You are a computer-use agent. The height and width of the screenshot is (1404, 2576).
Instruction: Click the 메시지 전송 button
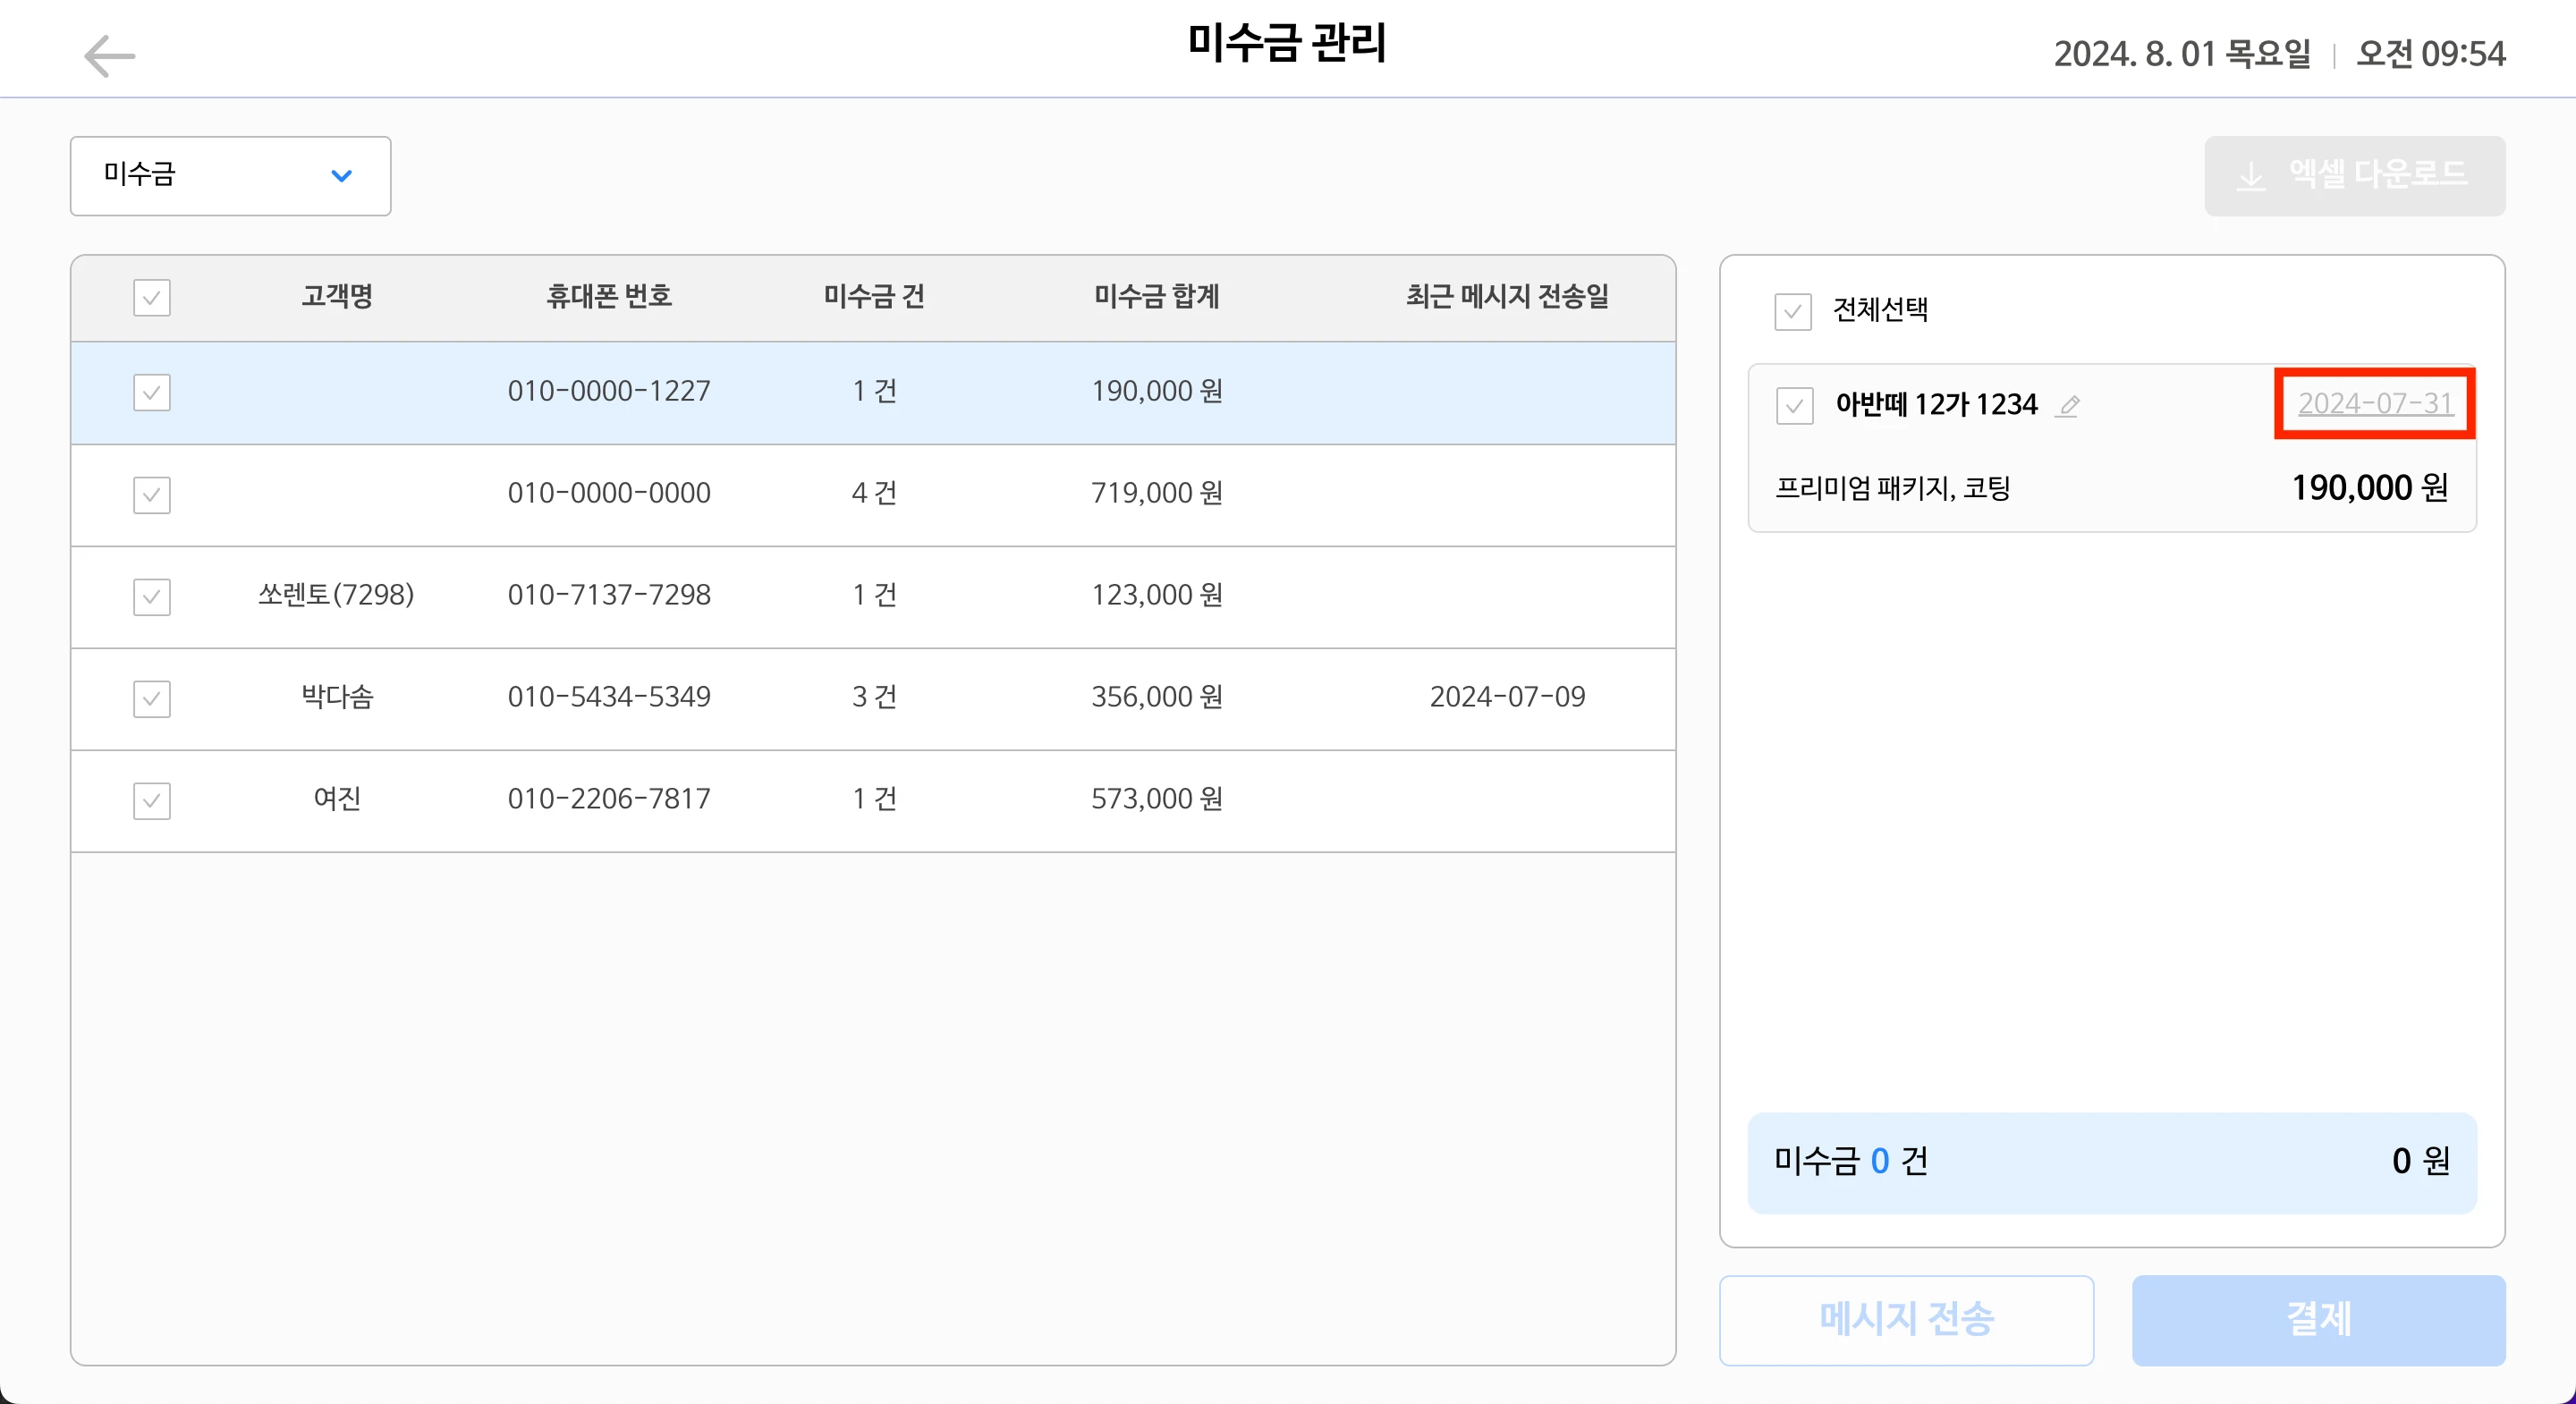pos(1906,1320)
